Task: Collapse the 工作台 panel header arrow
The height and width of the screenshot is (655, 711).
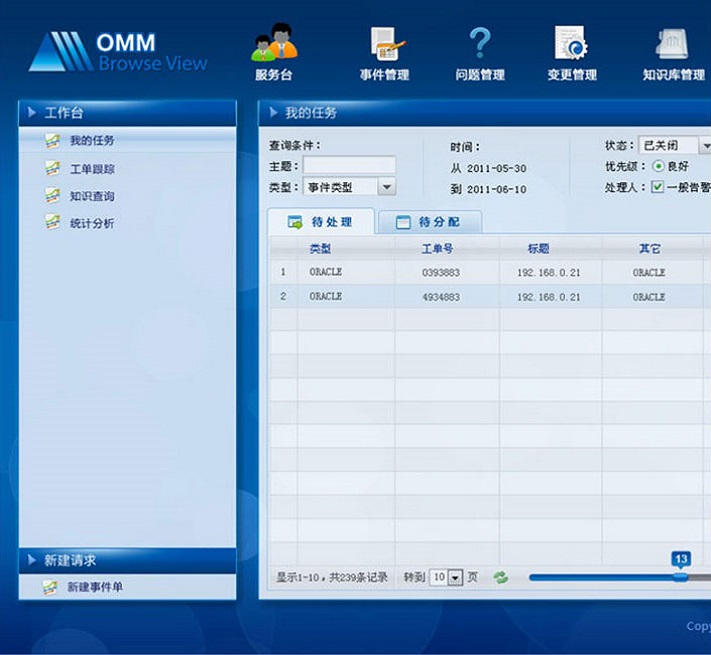Action: point(32,113)
